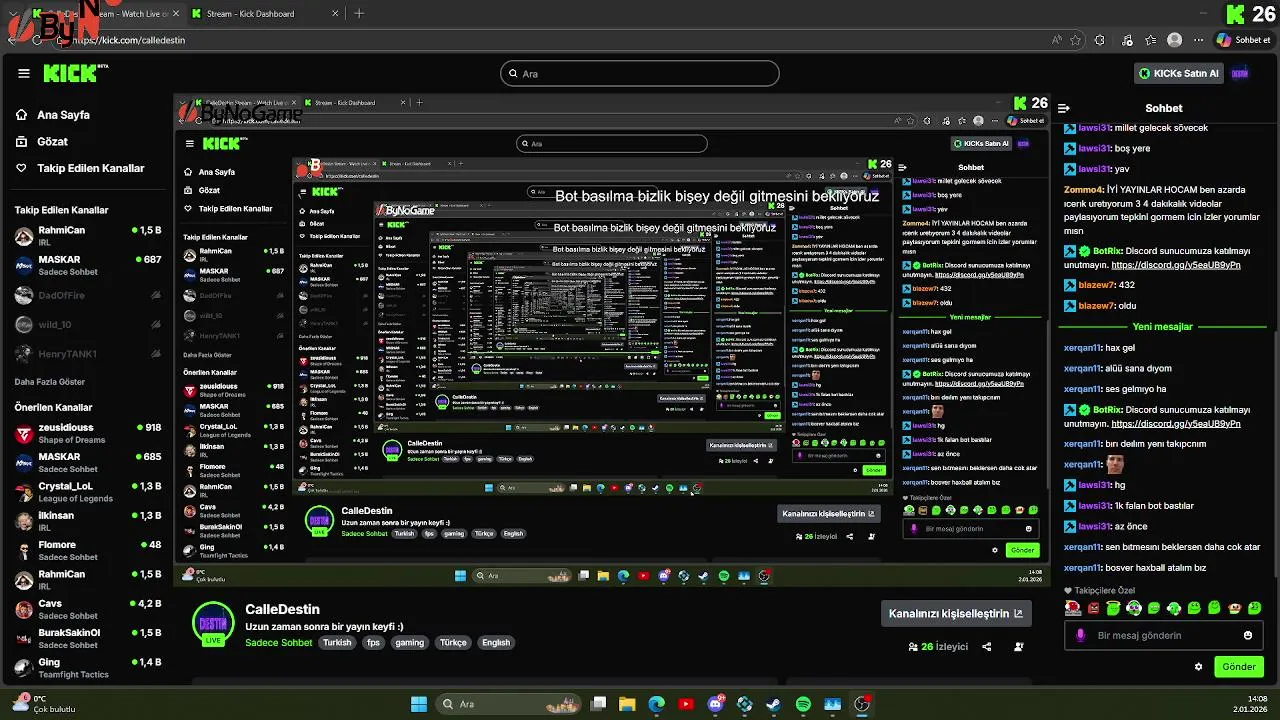Click the KICKs Satın Al button
This screenshot has width=1280, height=720.
click(x=1179, y=73)
